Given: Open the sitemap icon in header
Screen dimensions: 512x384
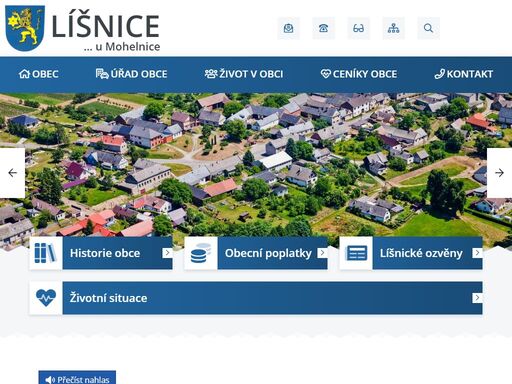Looking at the screenshot, I should 393,28.
